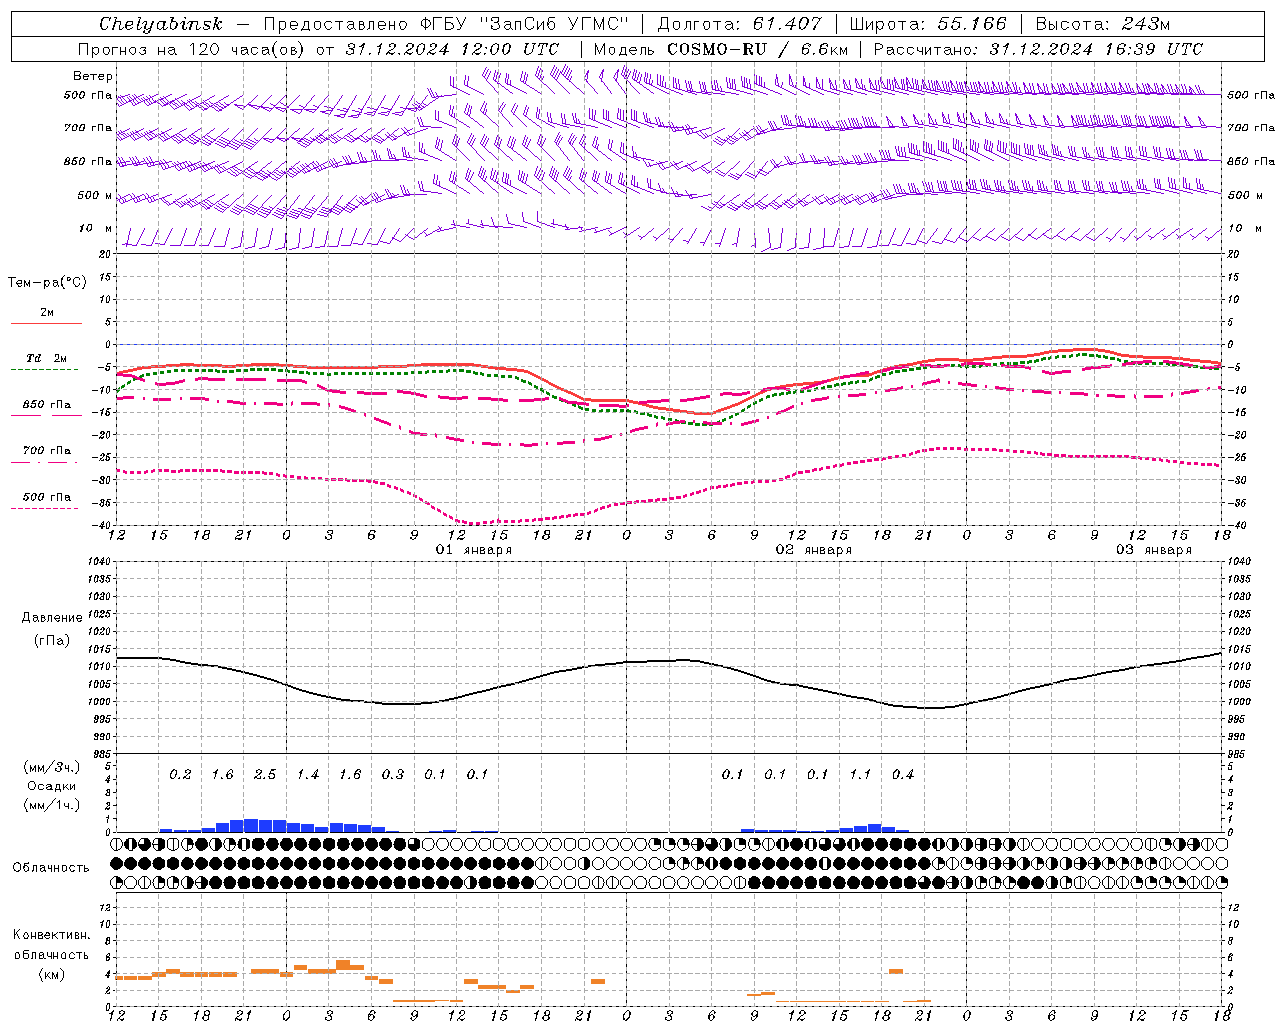The width and height of the screenshot is (1280, 1024).
Task: Click the Рассчитано: 31.12.2024 16:39 UTC timestamp
Action: coord(1038,49)
